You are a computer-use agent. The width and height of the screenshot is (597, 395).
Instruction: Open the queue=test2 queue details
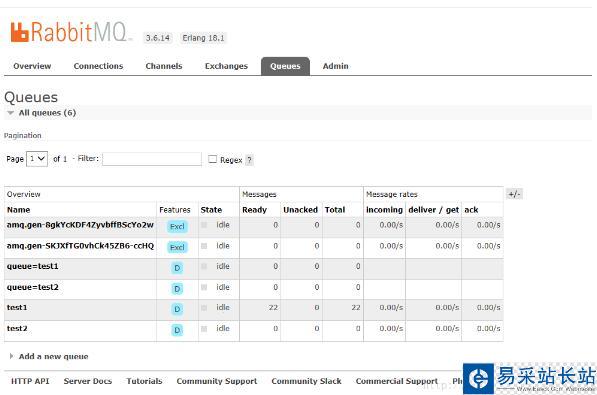(x=32, y=287)
